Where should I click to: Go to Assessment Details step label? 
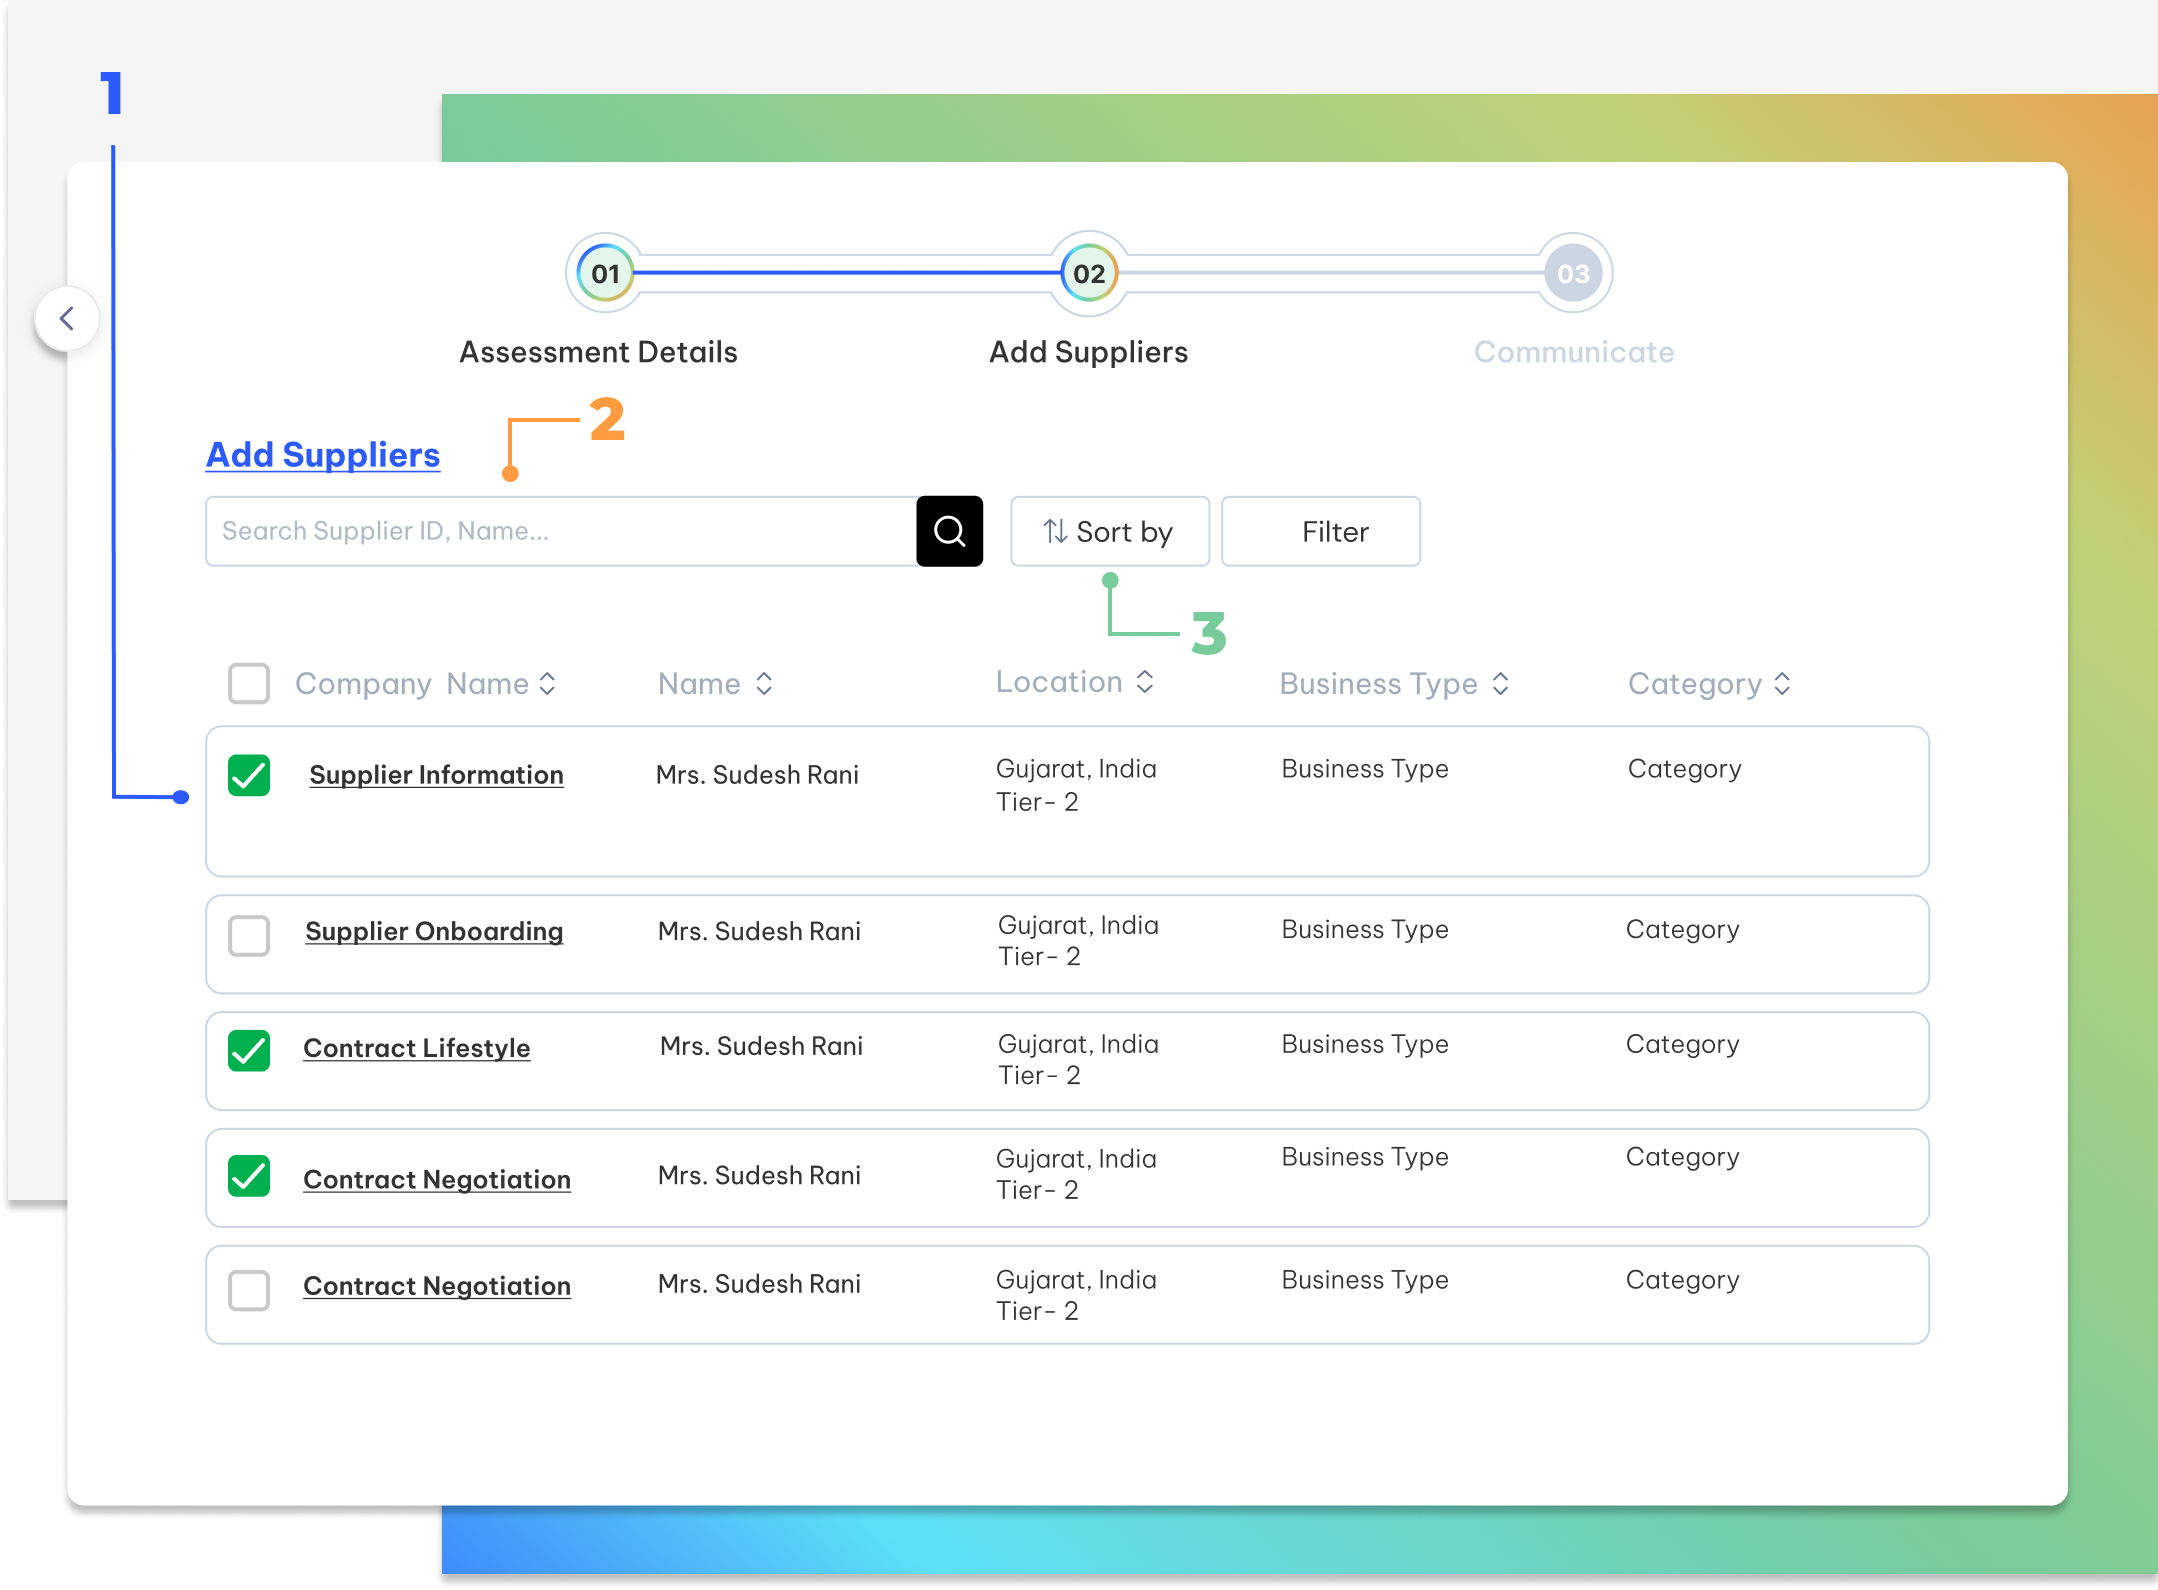(x=598, y=352)
